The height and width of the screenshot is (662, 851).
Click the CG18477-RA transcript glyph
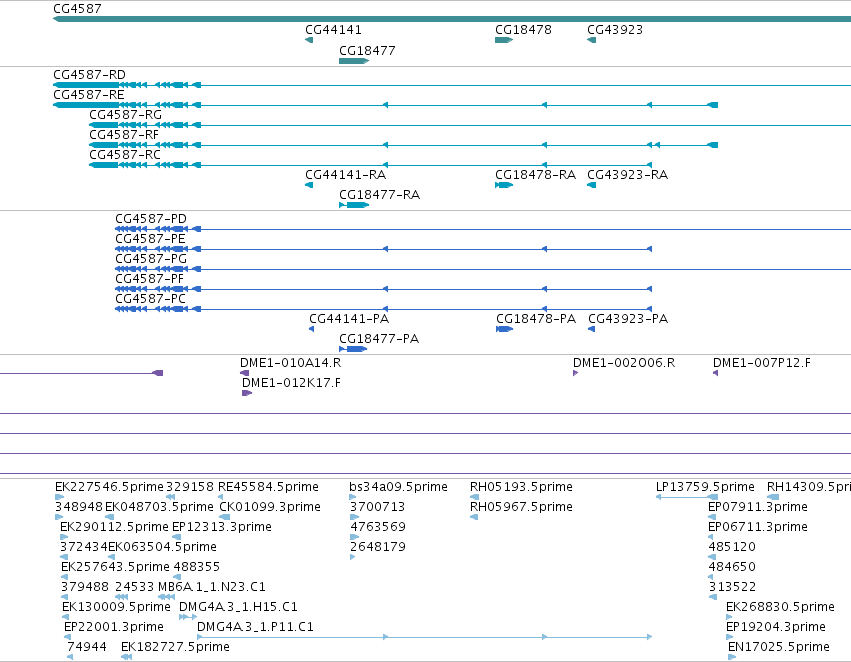tap(354, 205)
